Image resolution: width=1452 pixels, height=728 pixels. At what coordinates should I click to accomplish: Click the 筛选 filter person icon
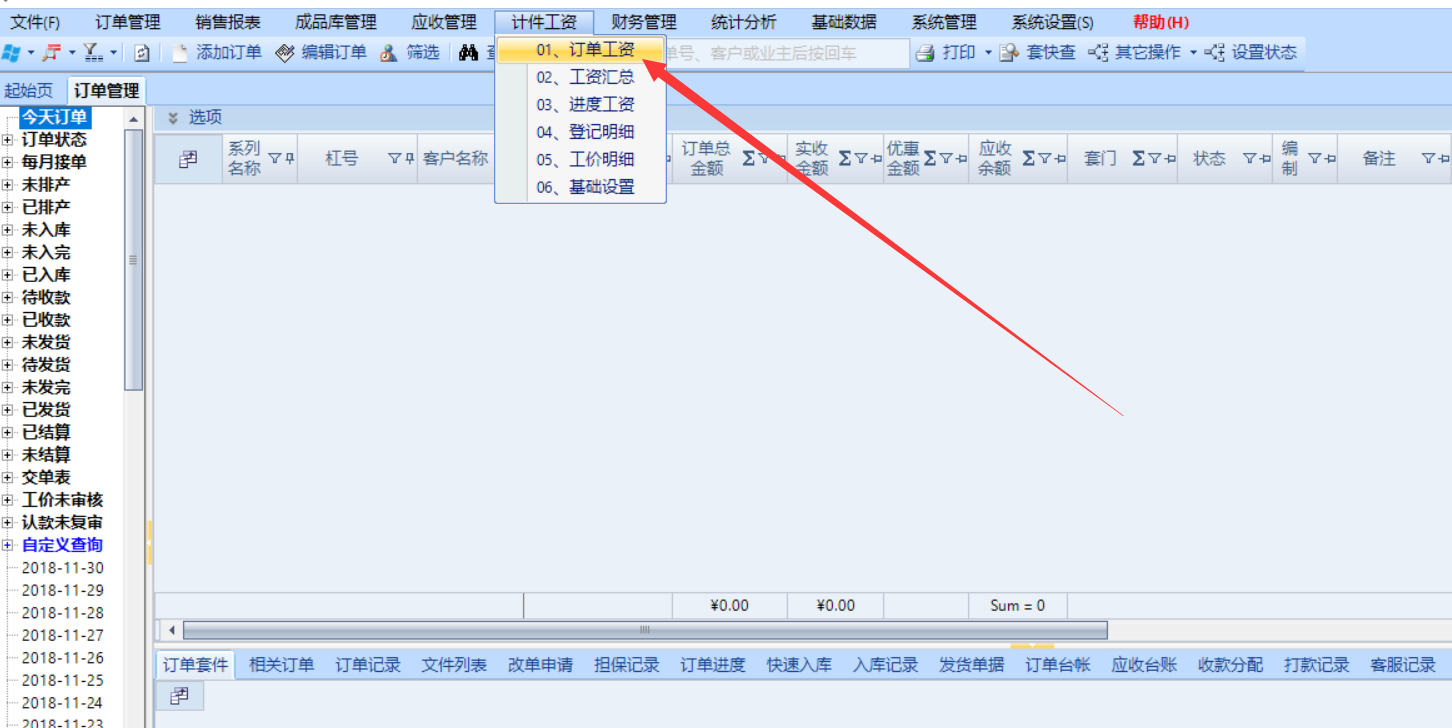pos(389,53)
